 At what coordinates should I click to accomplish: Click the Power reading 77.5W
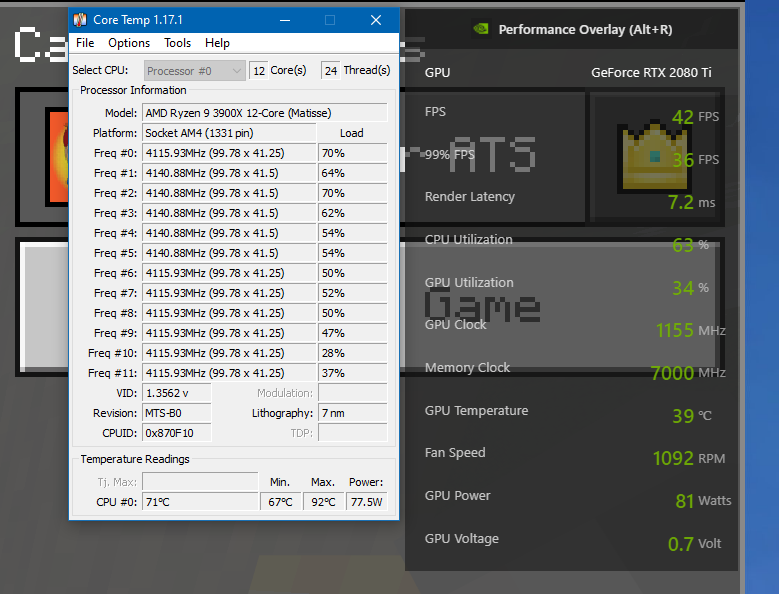tap(367, 501)
